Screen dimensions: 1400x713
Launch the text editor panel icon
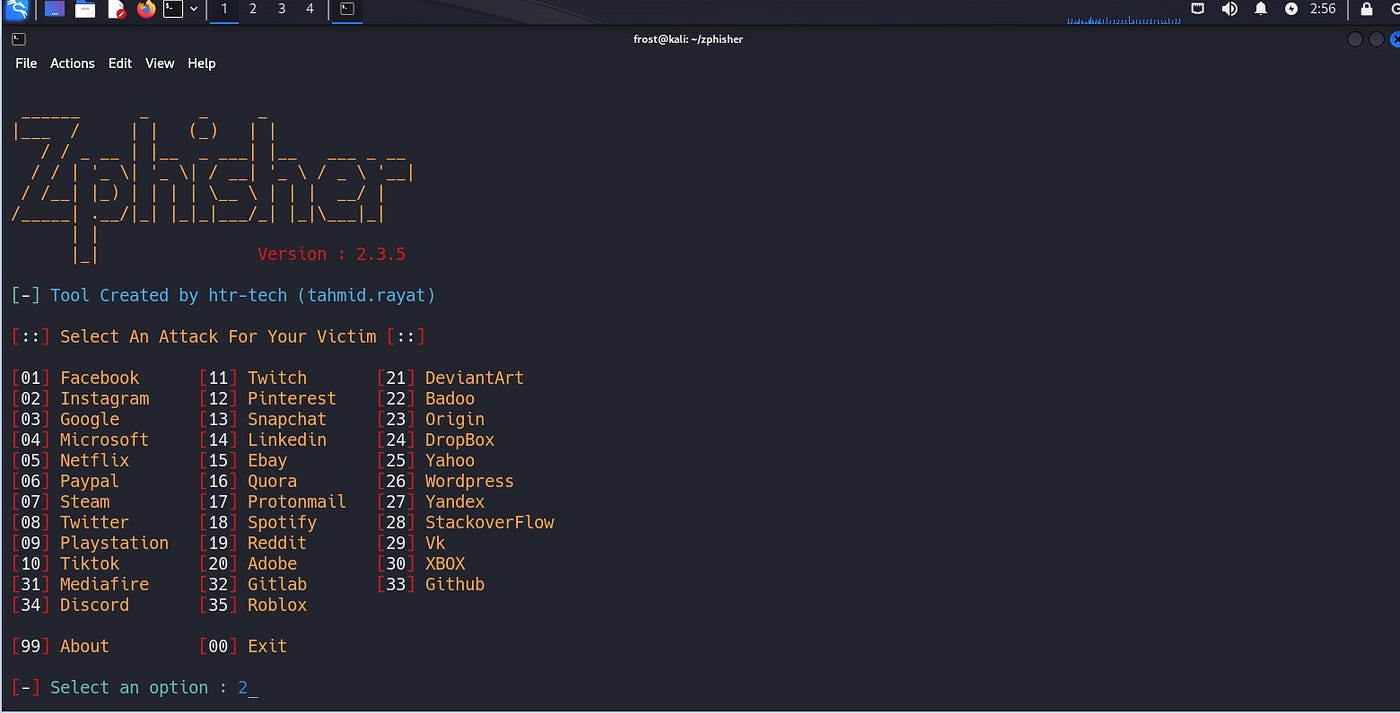[x=116, y=10]
